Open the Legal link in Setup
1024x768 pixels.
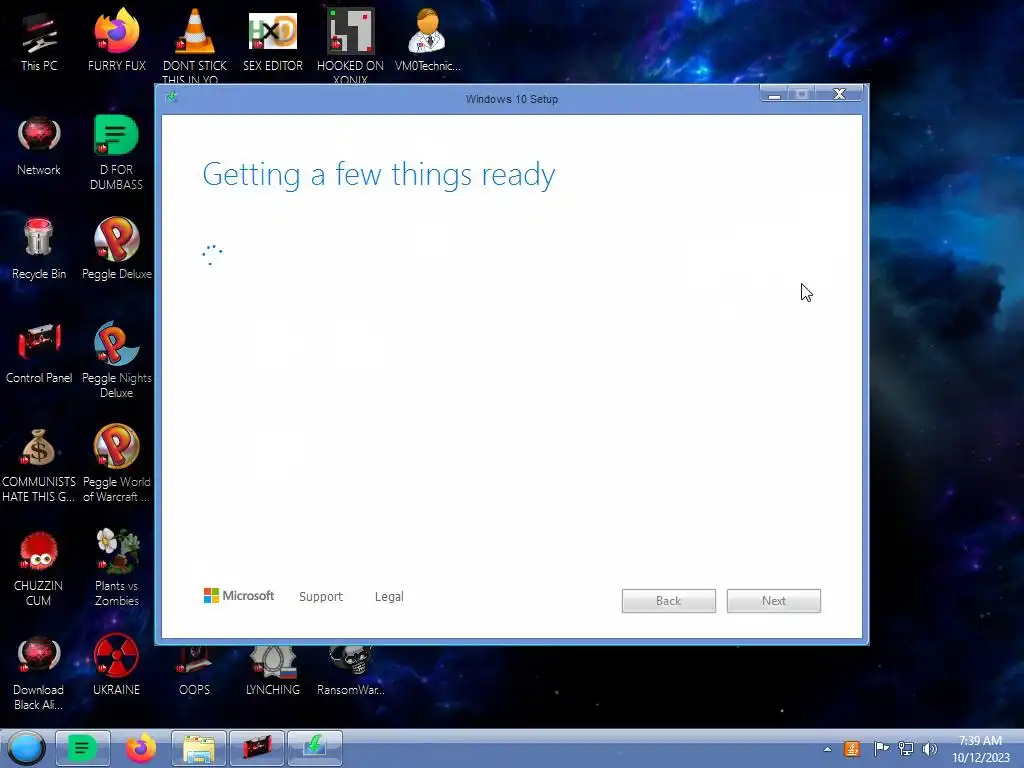pos(389,596)
